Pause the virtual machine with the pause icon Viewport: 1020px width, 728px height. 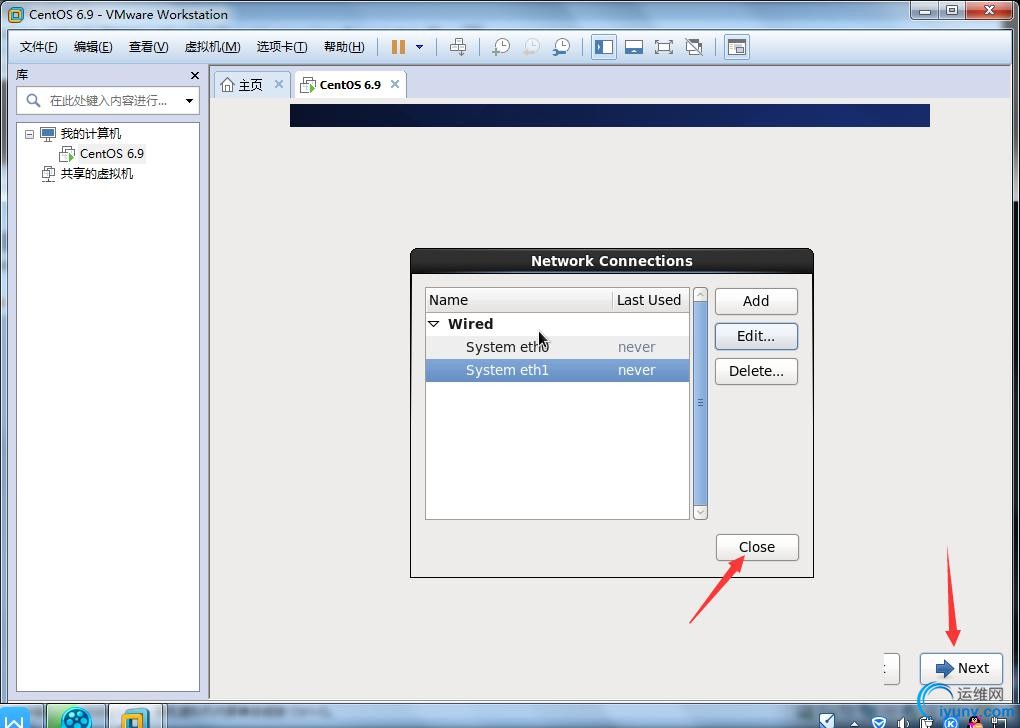[x=398, y=47]
